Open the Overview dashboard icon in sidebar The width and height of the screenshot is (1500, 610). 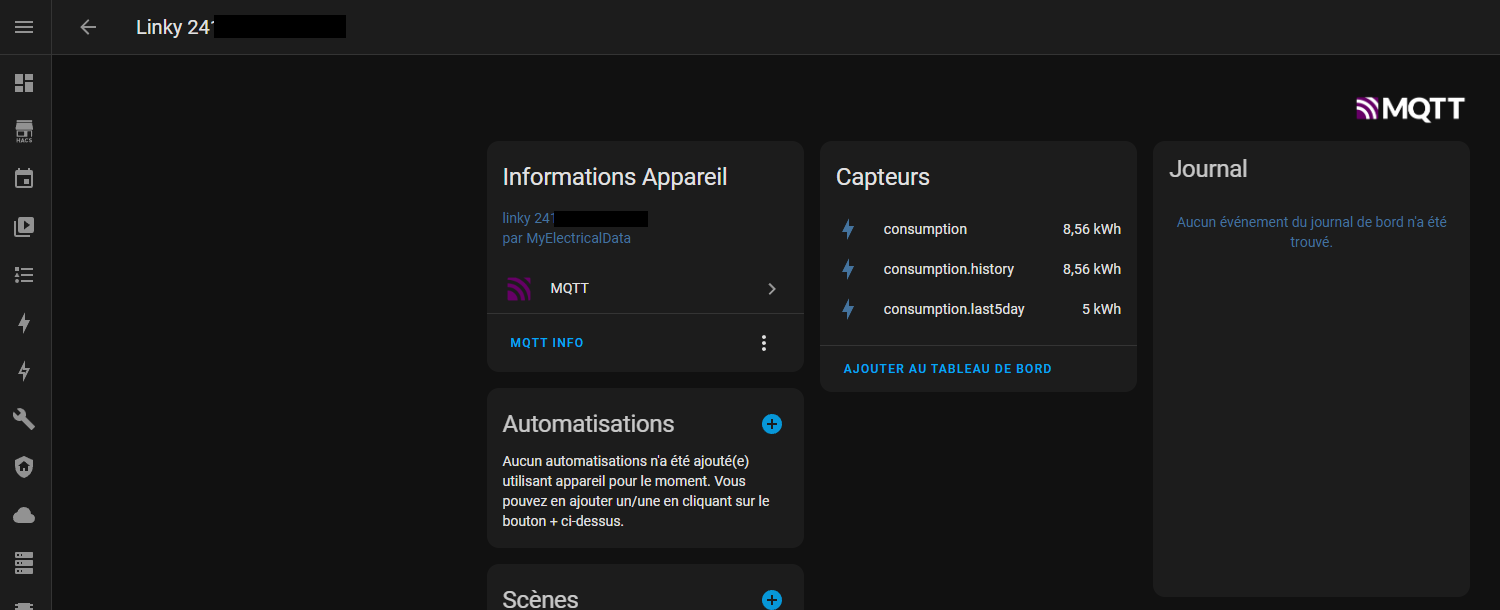[24, 83]
